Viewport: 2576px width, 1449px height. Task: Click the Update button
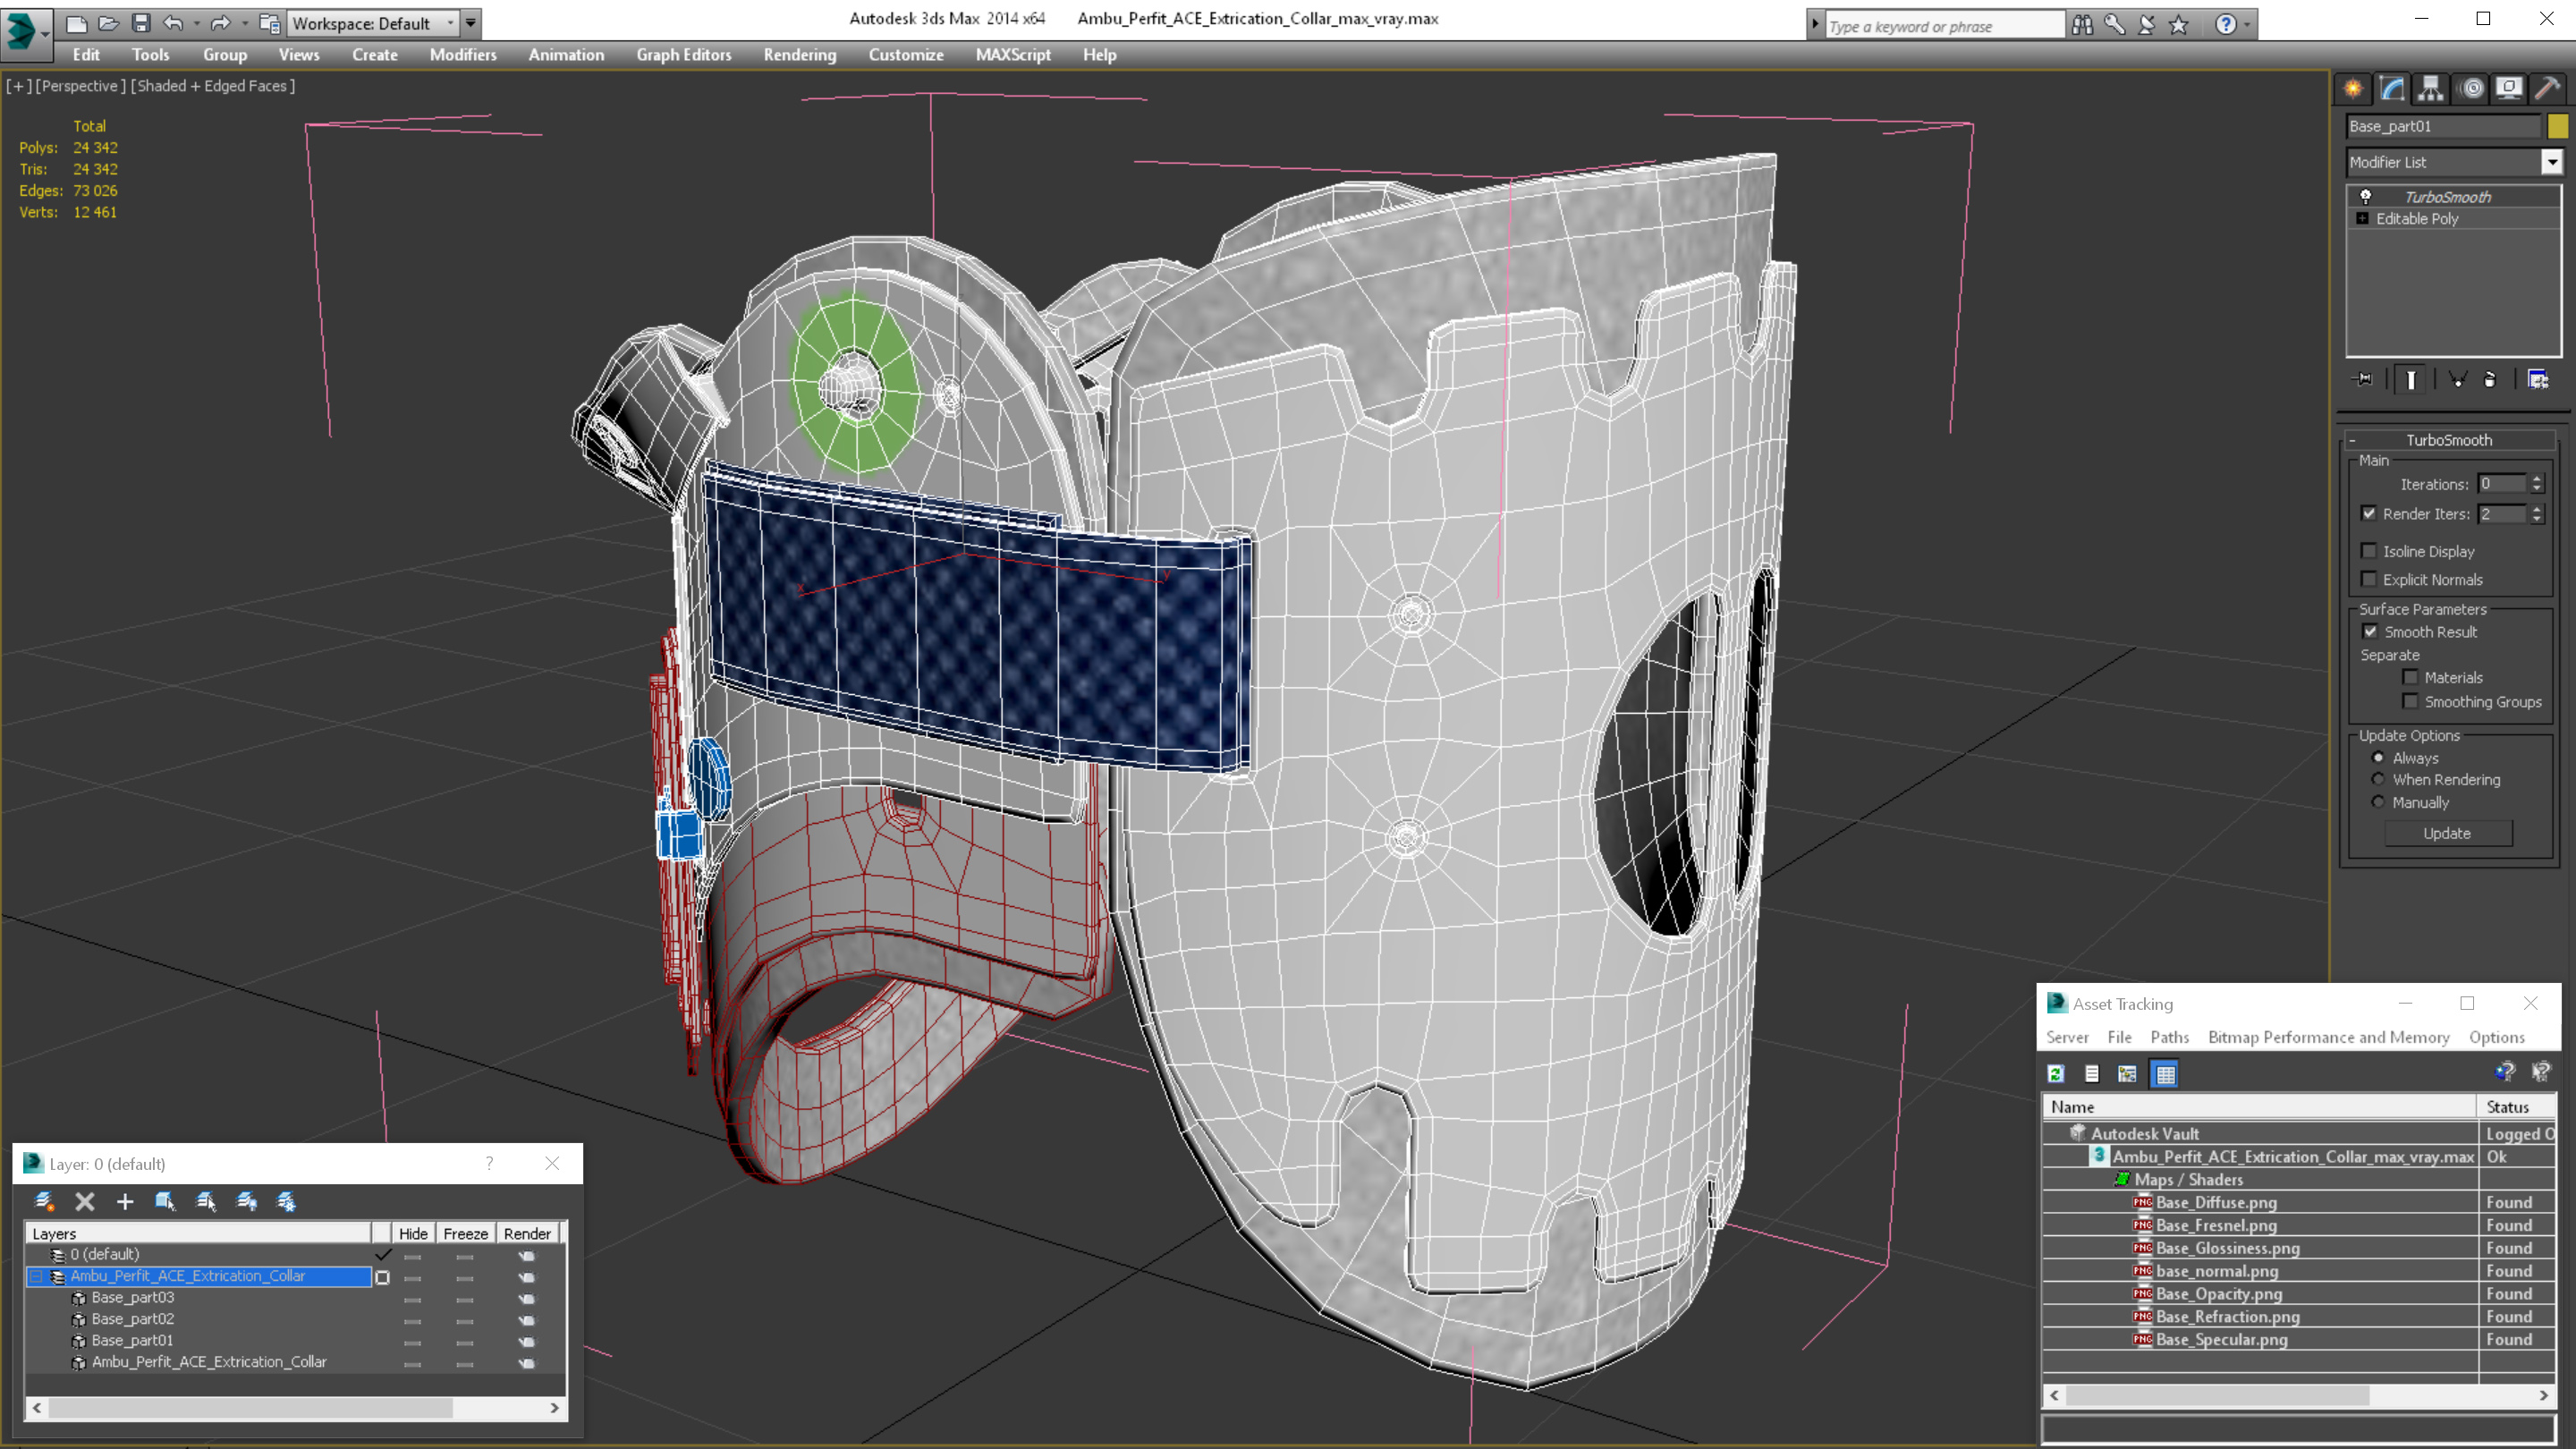(x=2446, y=833)
